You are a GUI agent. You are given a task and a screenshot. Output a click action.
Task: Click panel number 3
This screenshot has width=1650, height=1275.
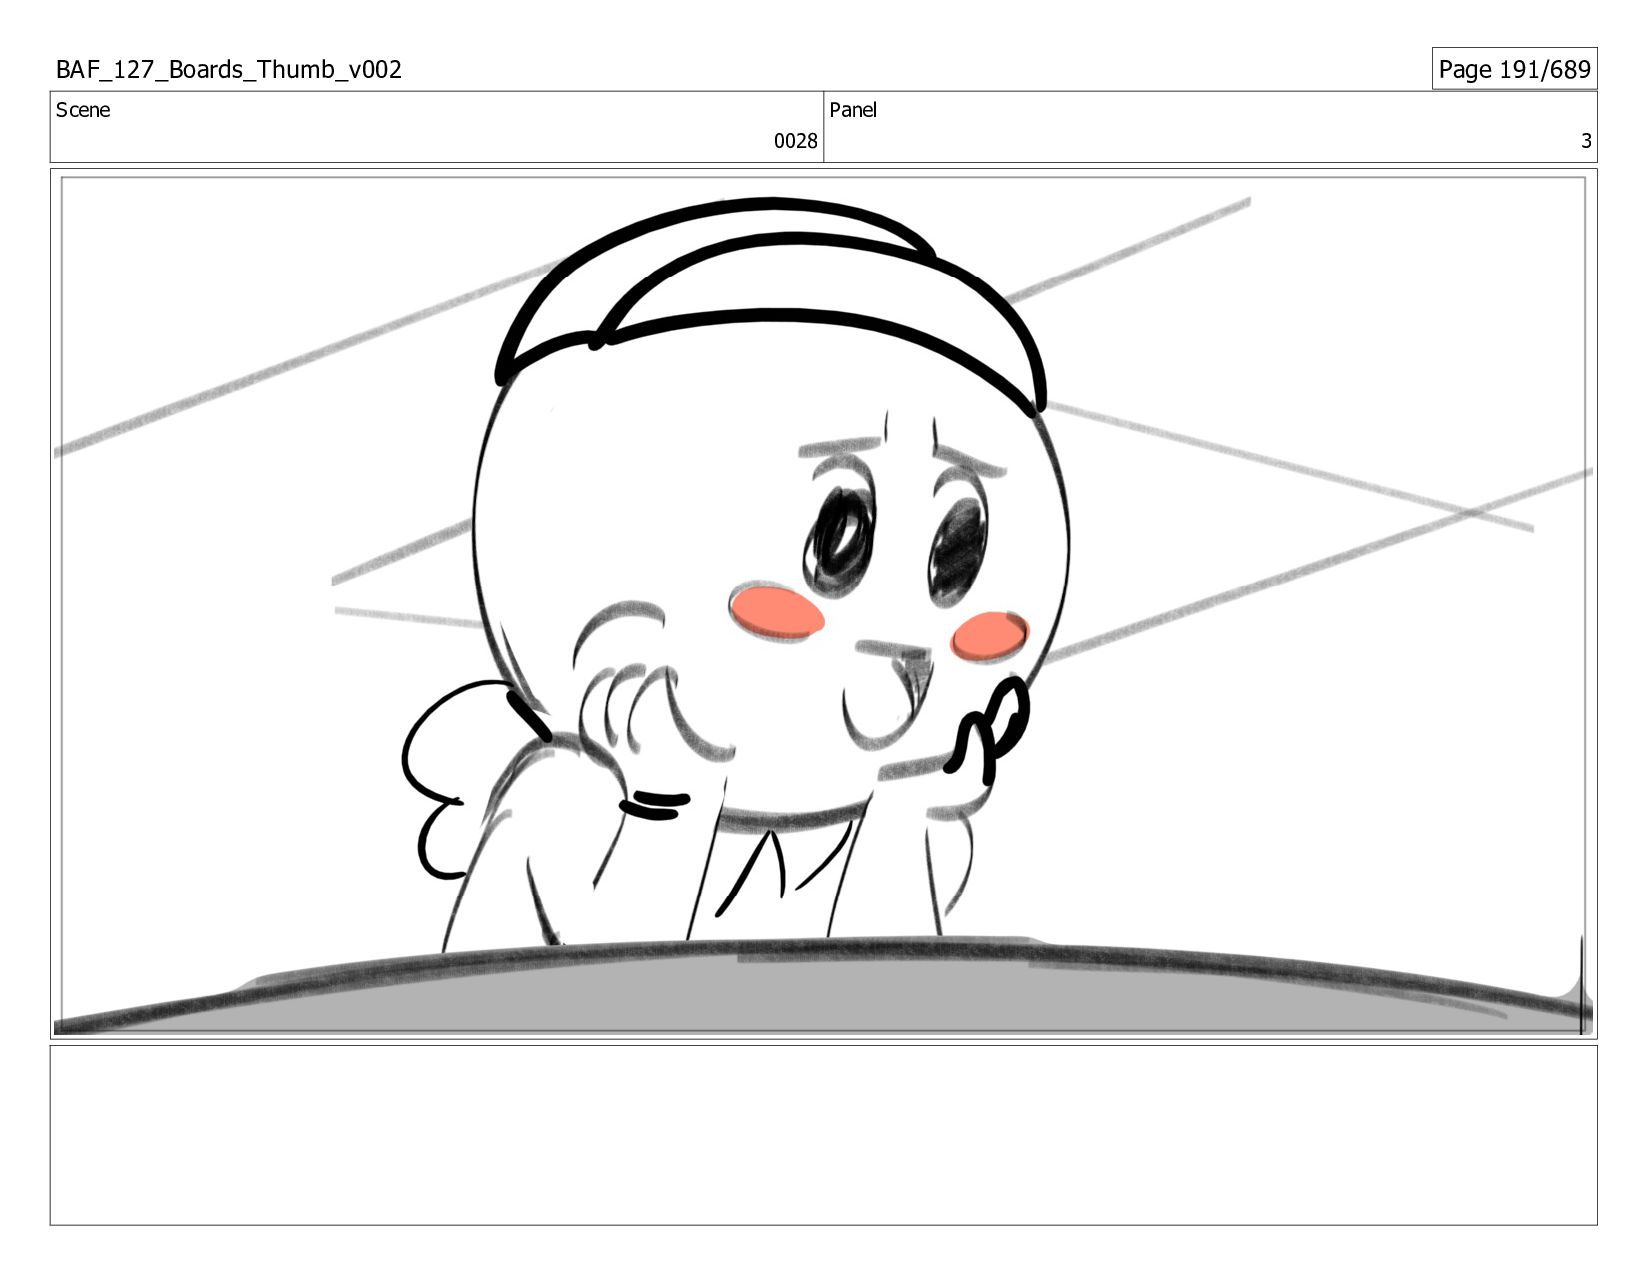(x=1585, y=141)
